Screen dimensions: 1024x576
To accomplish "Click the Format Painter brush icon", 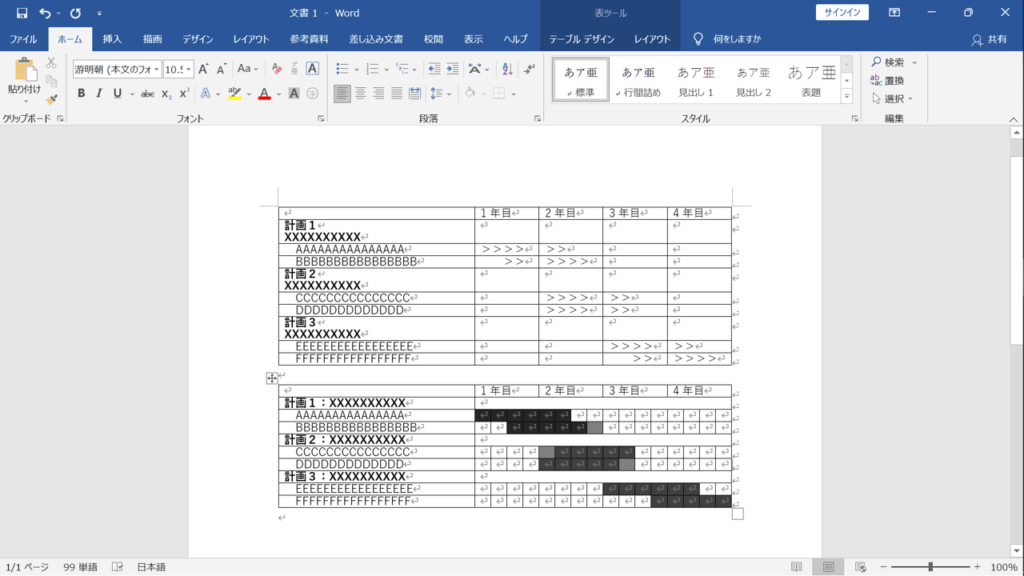I will (52, 99).
